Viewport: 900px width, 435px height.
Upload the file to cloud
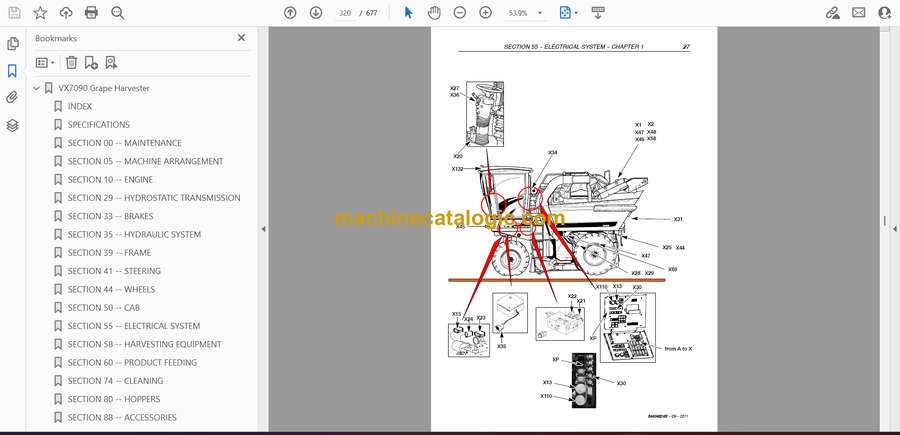pyautogui.click(x=66, y=13)
